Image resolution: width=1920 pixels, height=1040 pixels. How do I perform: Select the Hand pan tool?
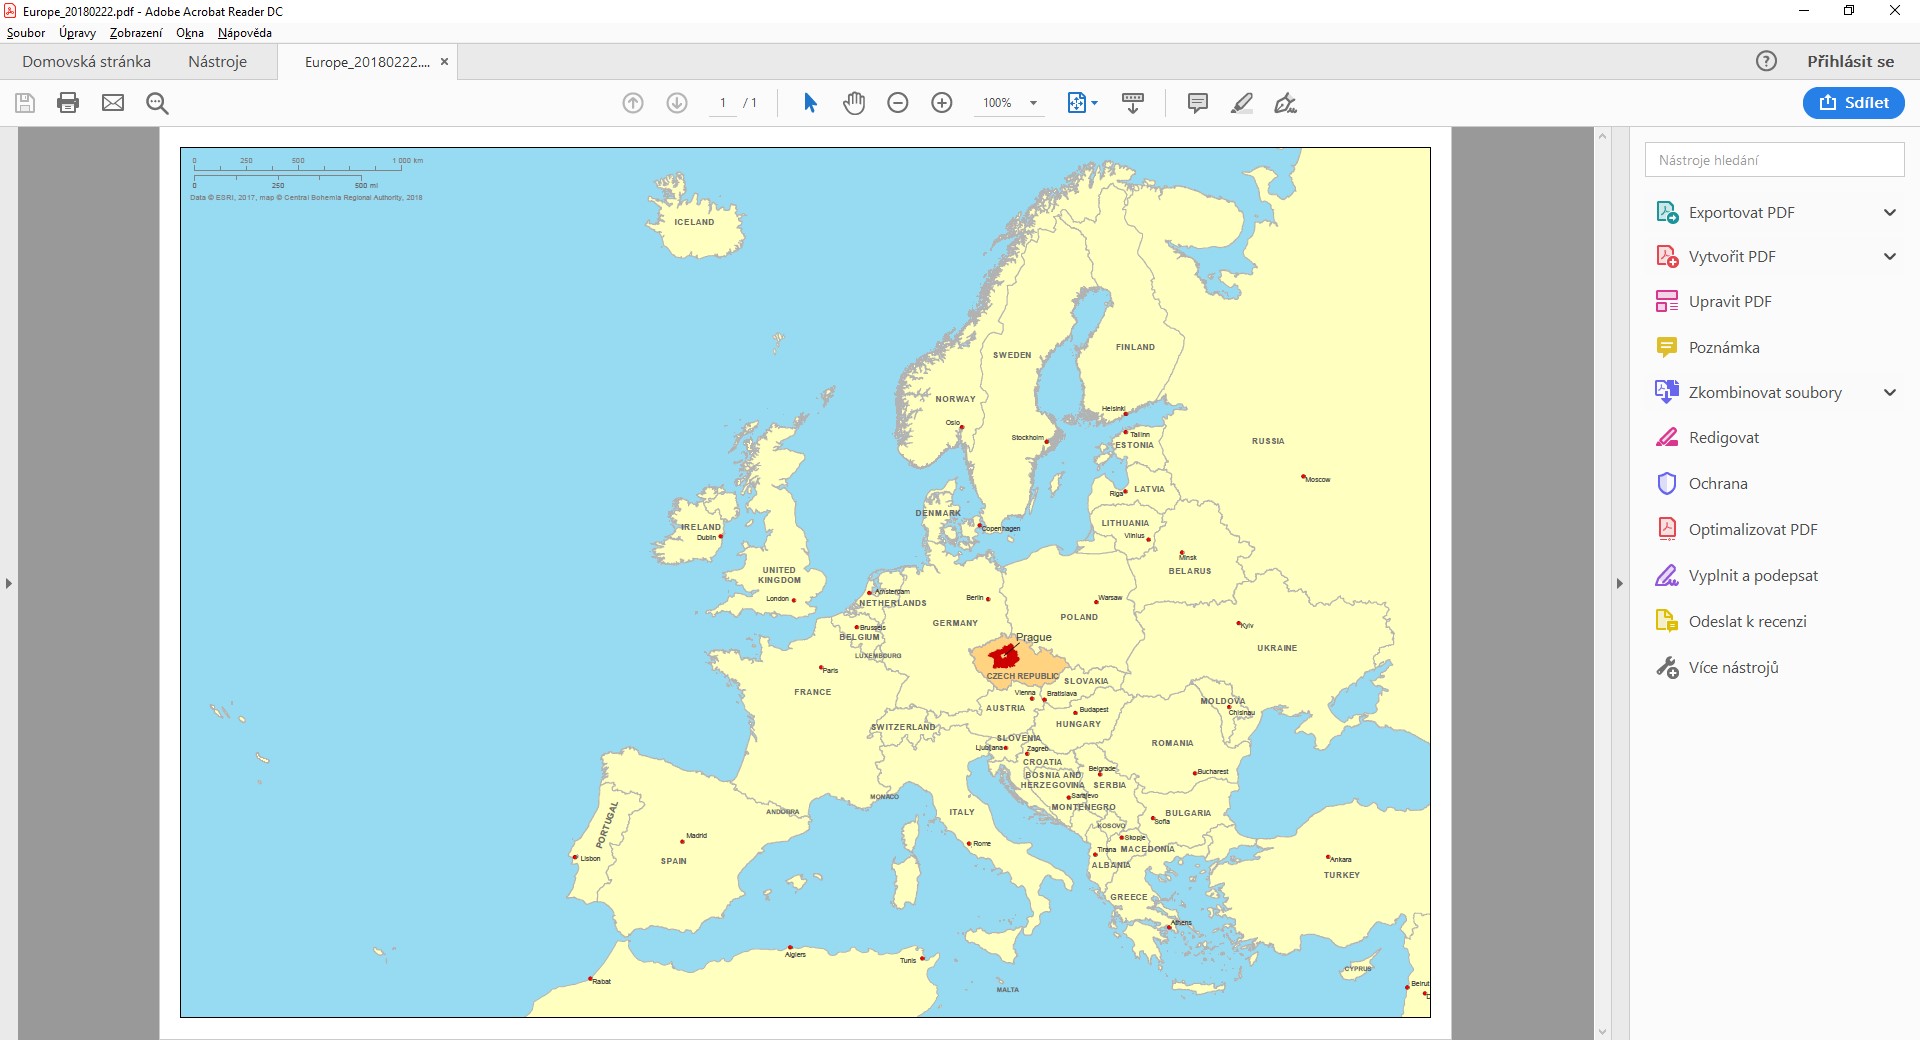[853, 103]
